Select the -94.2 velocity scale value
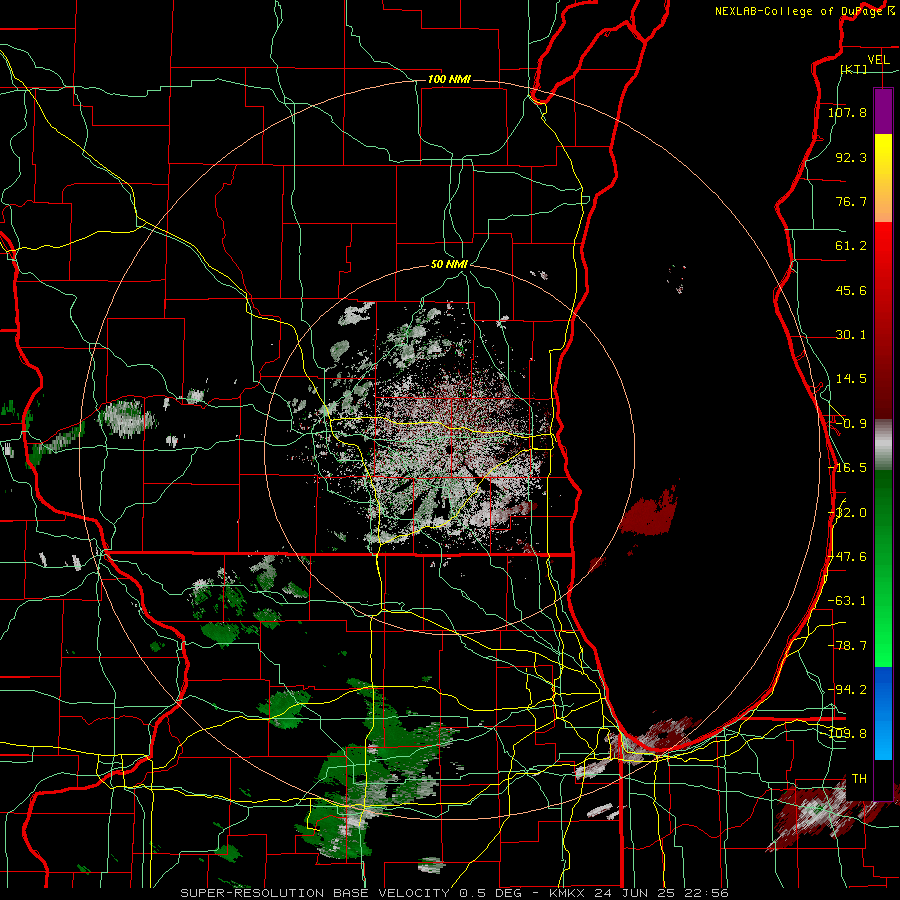900x900 pixels. (847, 690)
